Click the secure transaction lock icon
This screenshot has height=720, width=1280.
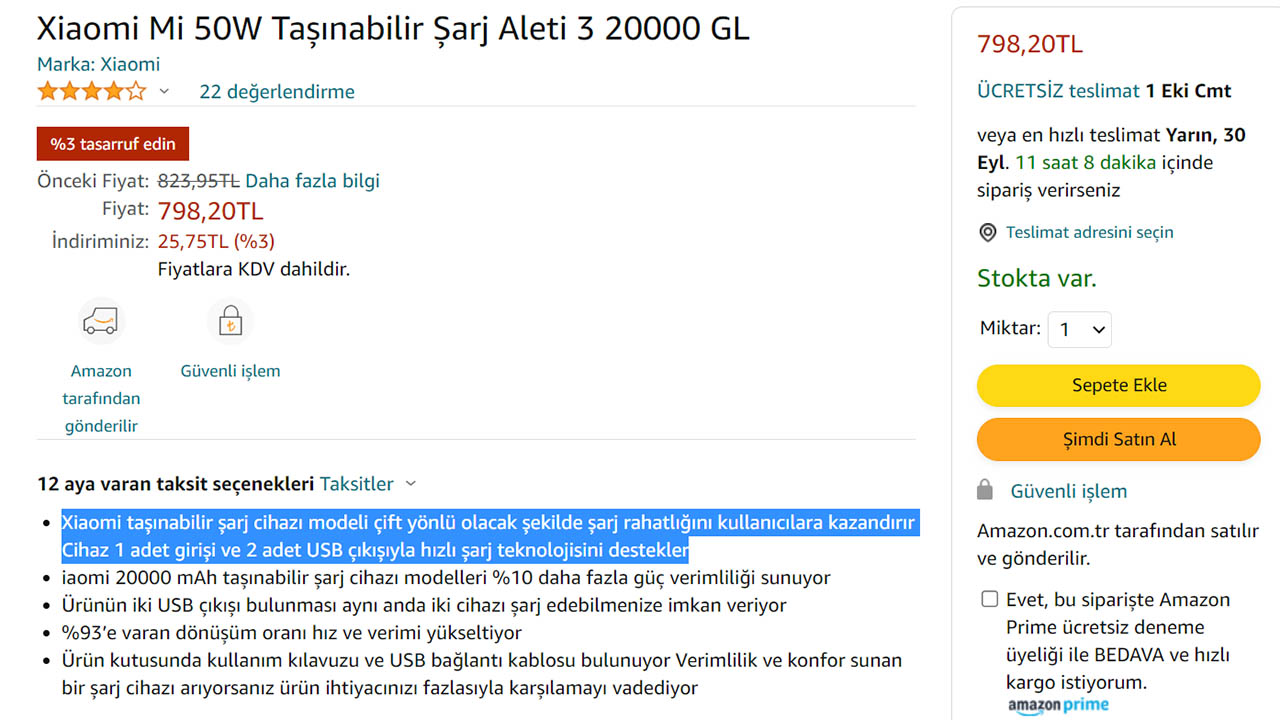(x=230, y=321)
